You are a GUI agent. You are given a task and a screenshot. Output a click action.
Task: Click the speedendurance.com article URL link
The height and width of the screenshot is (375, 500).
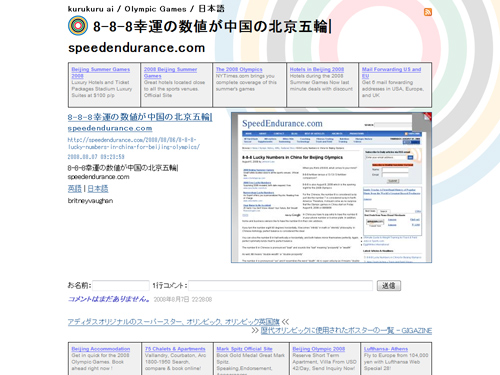pyautogui.click(x=134, y=143)
